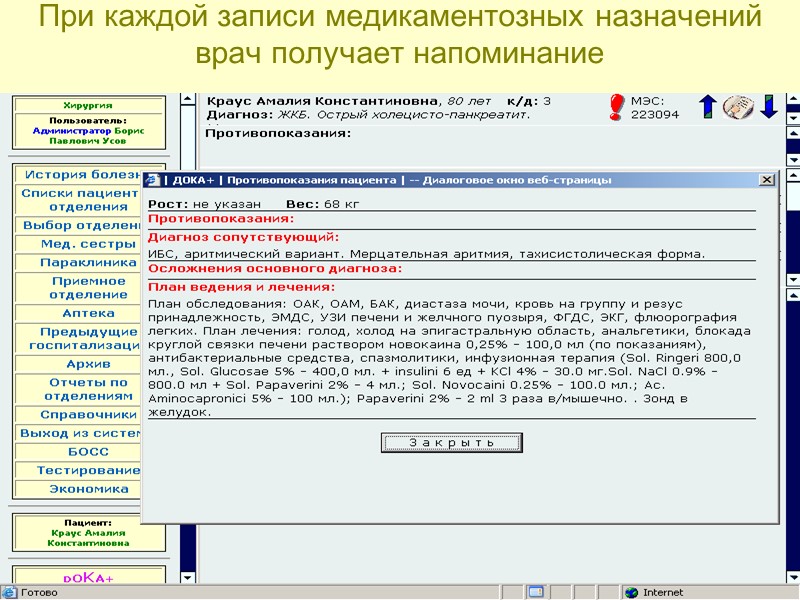
Task: Click the user name Администратор Борис Павлович Усов
Action: pyautogui.click(x=88, y=136)
